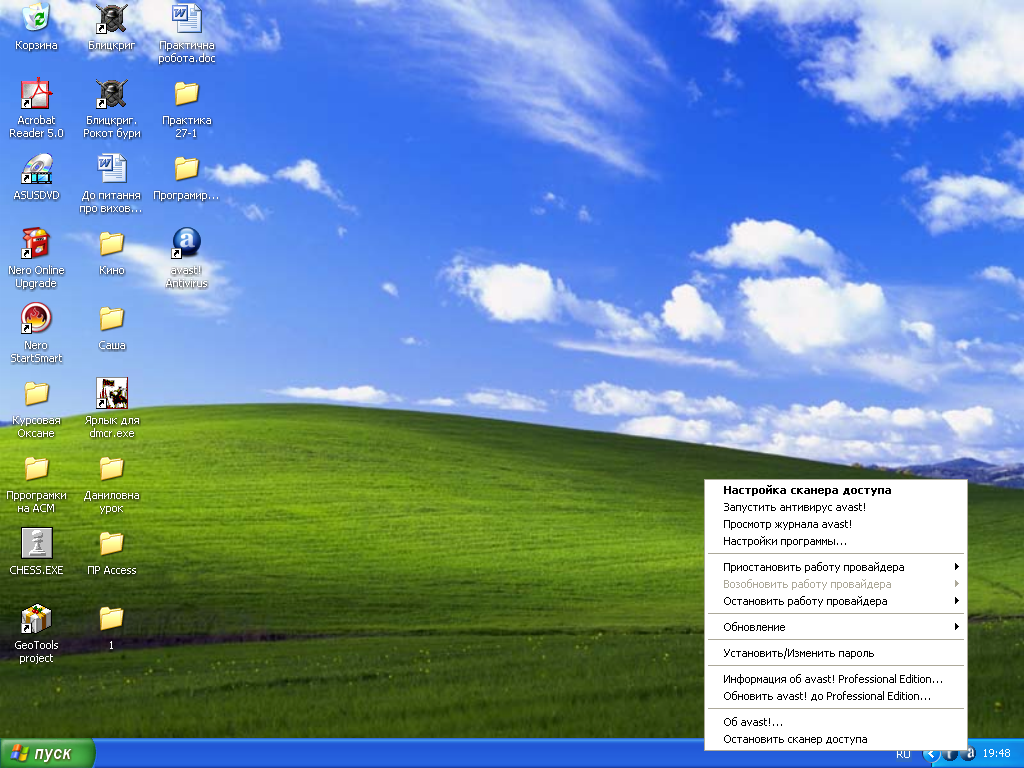Select the CHESS.EXE icon
Image resolution: width=1024 pixels, height=768 pixels.
pyautogui.click(x=36, y=552)
